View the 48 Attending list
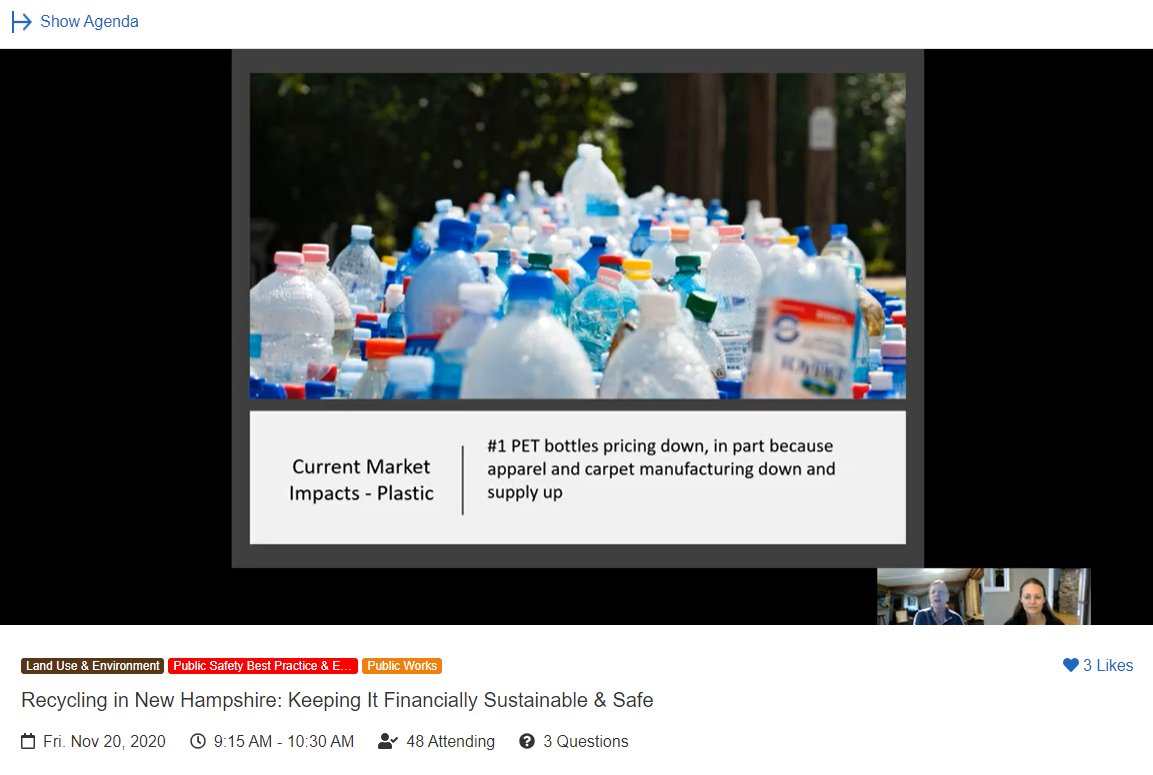1153x775 pixels. click(450, 741)
